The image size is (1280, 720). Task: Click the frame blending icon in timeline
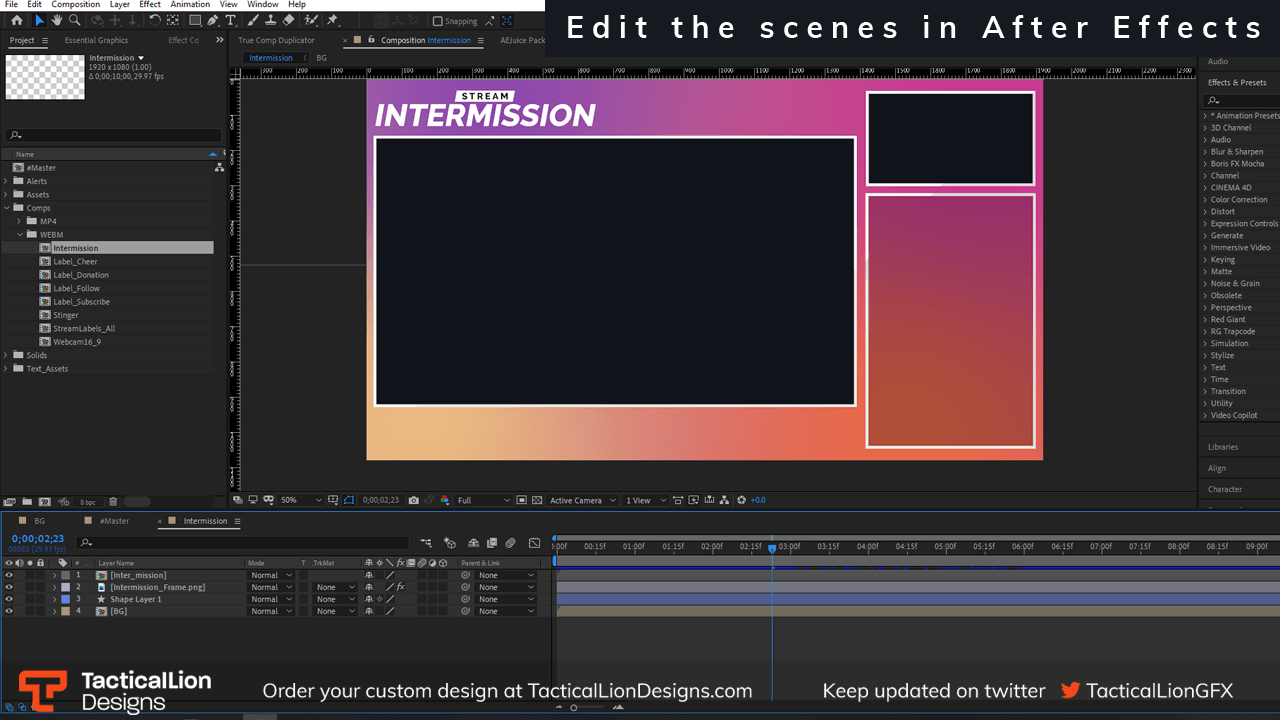coord(492,543)
